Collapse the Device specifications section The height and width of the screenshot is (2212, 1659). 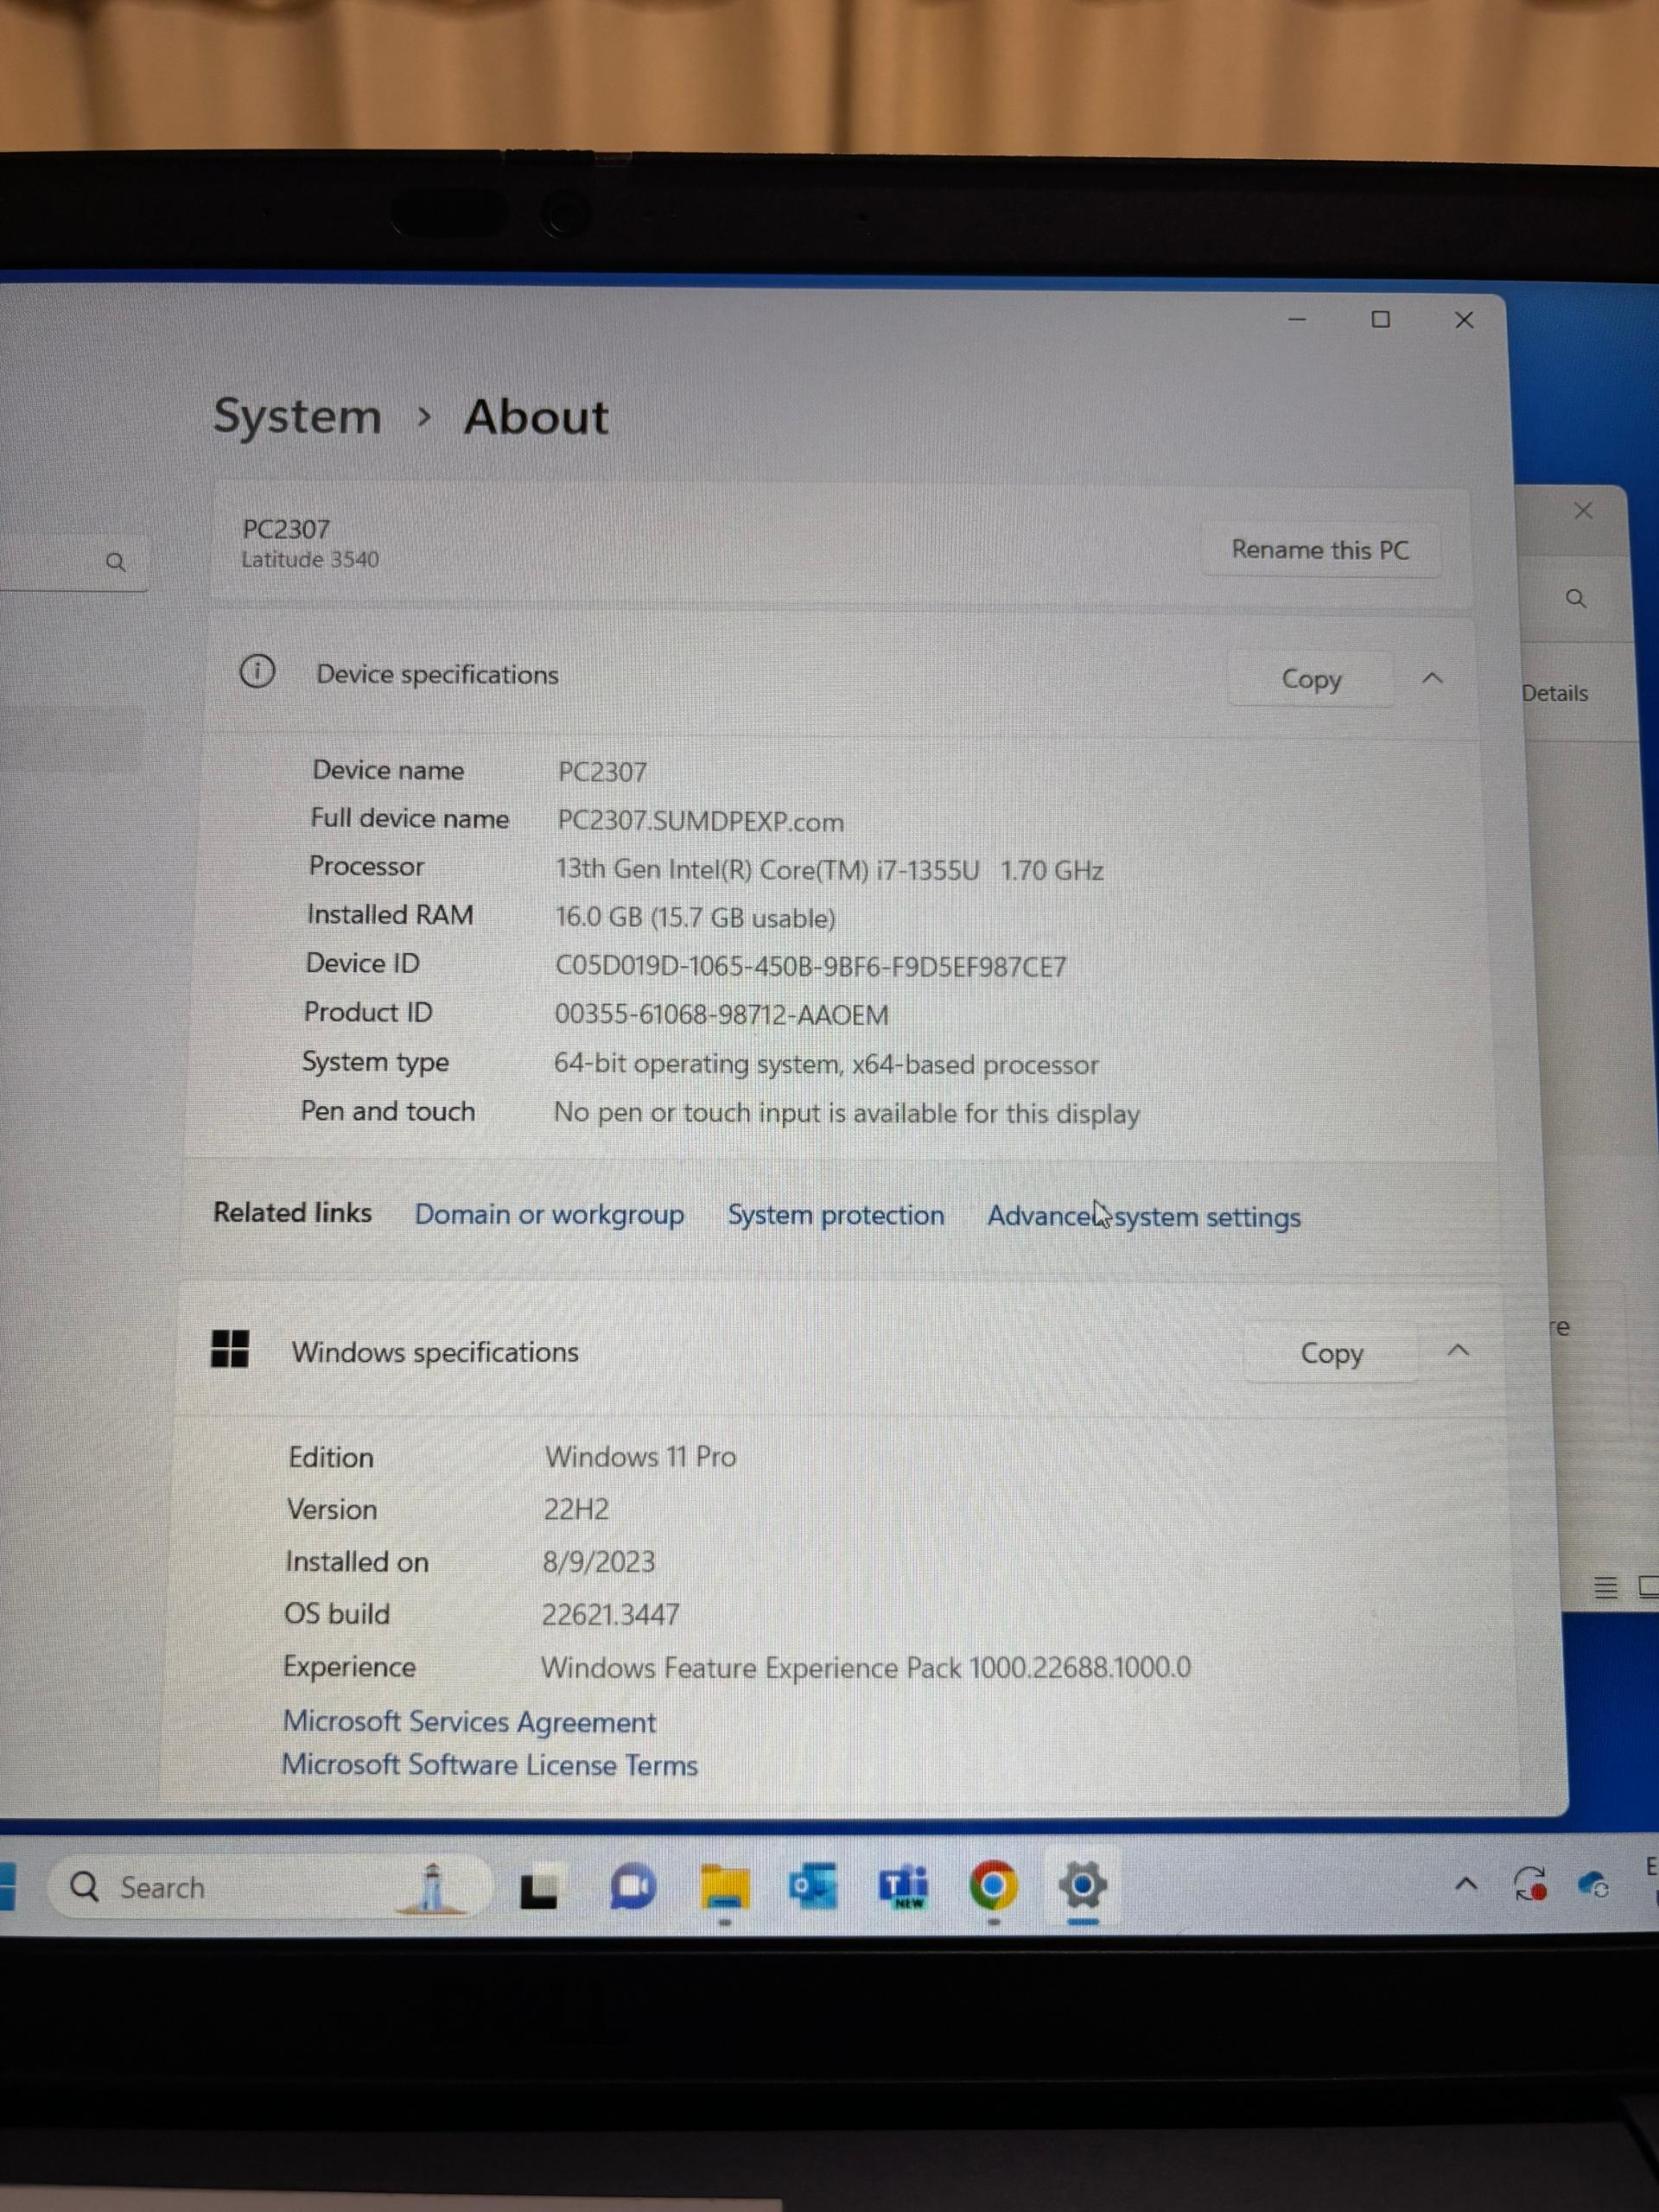coord(1432,679)
